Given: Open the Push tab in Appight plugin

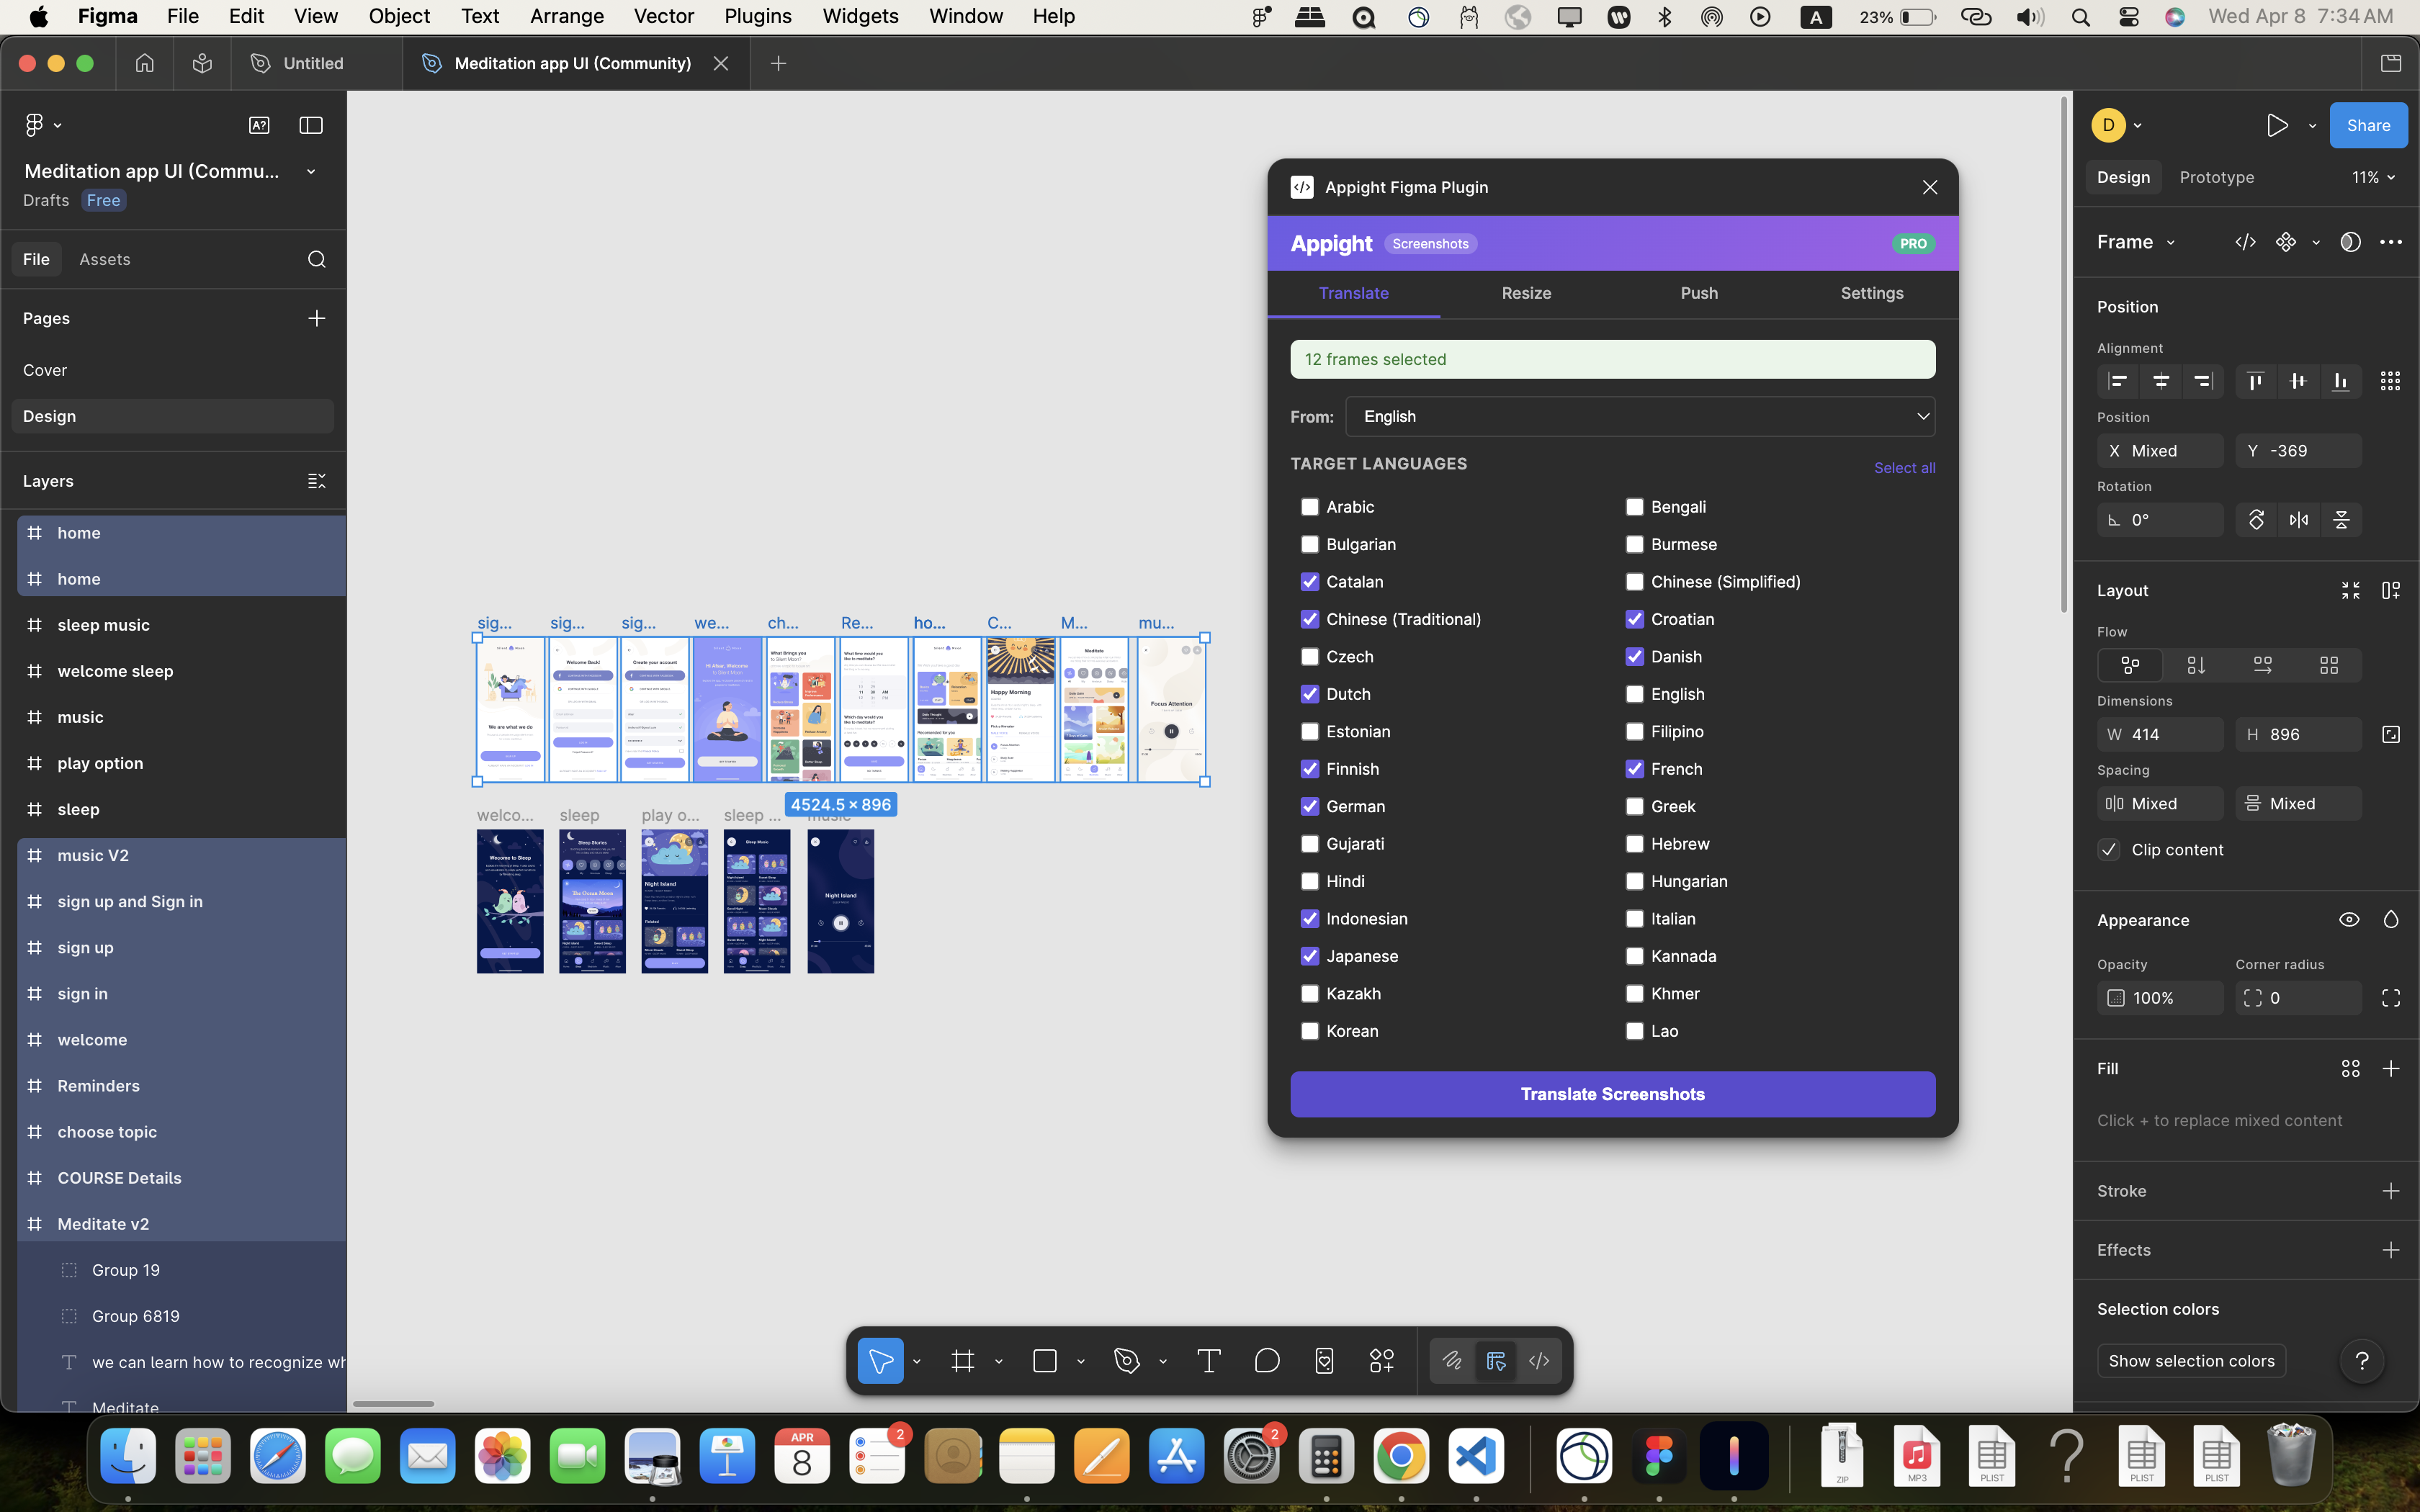Looking at the screenshot, I should tap(1698, 293).
